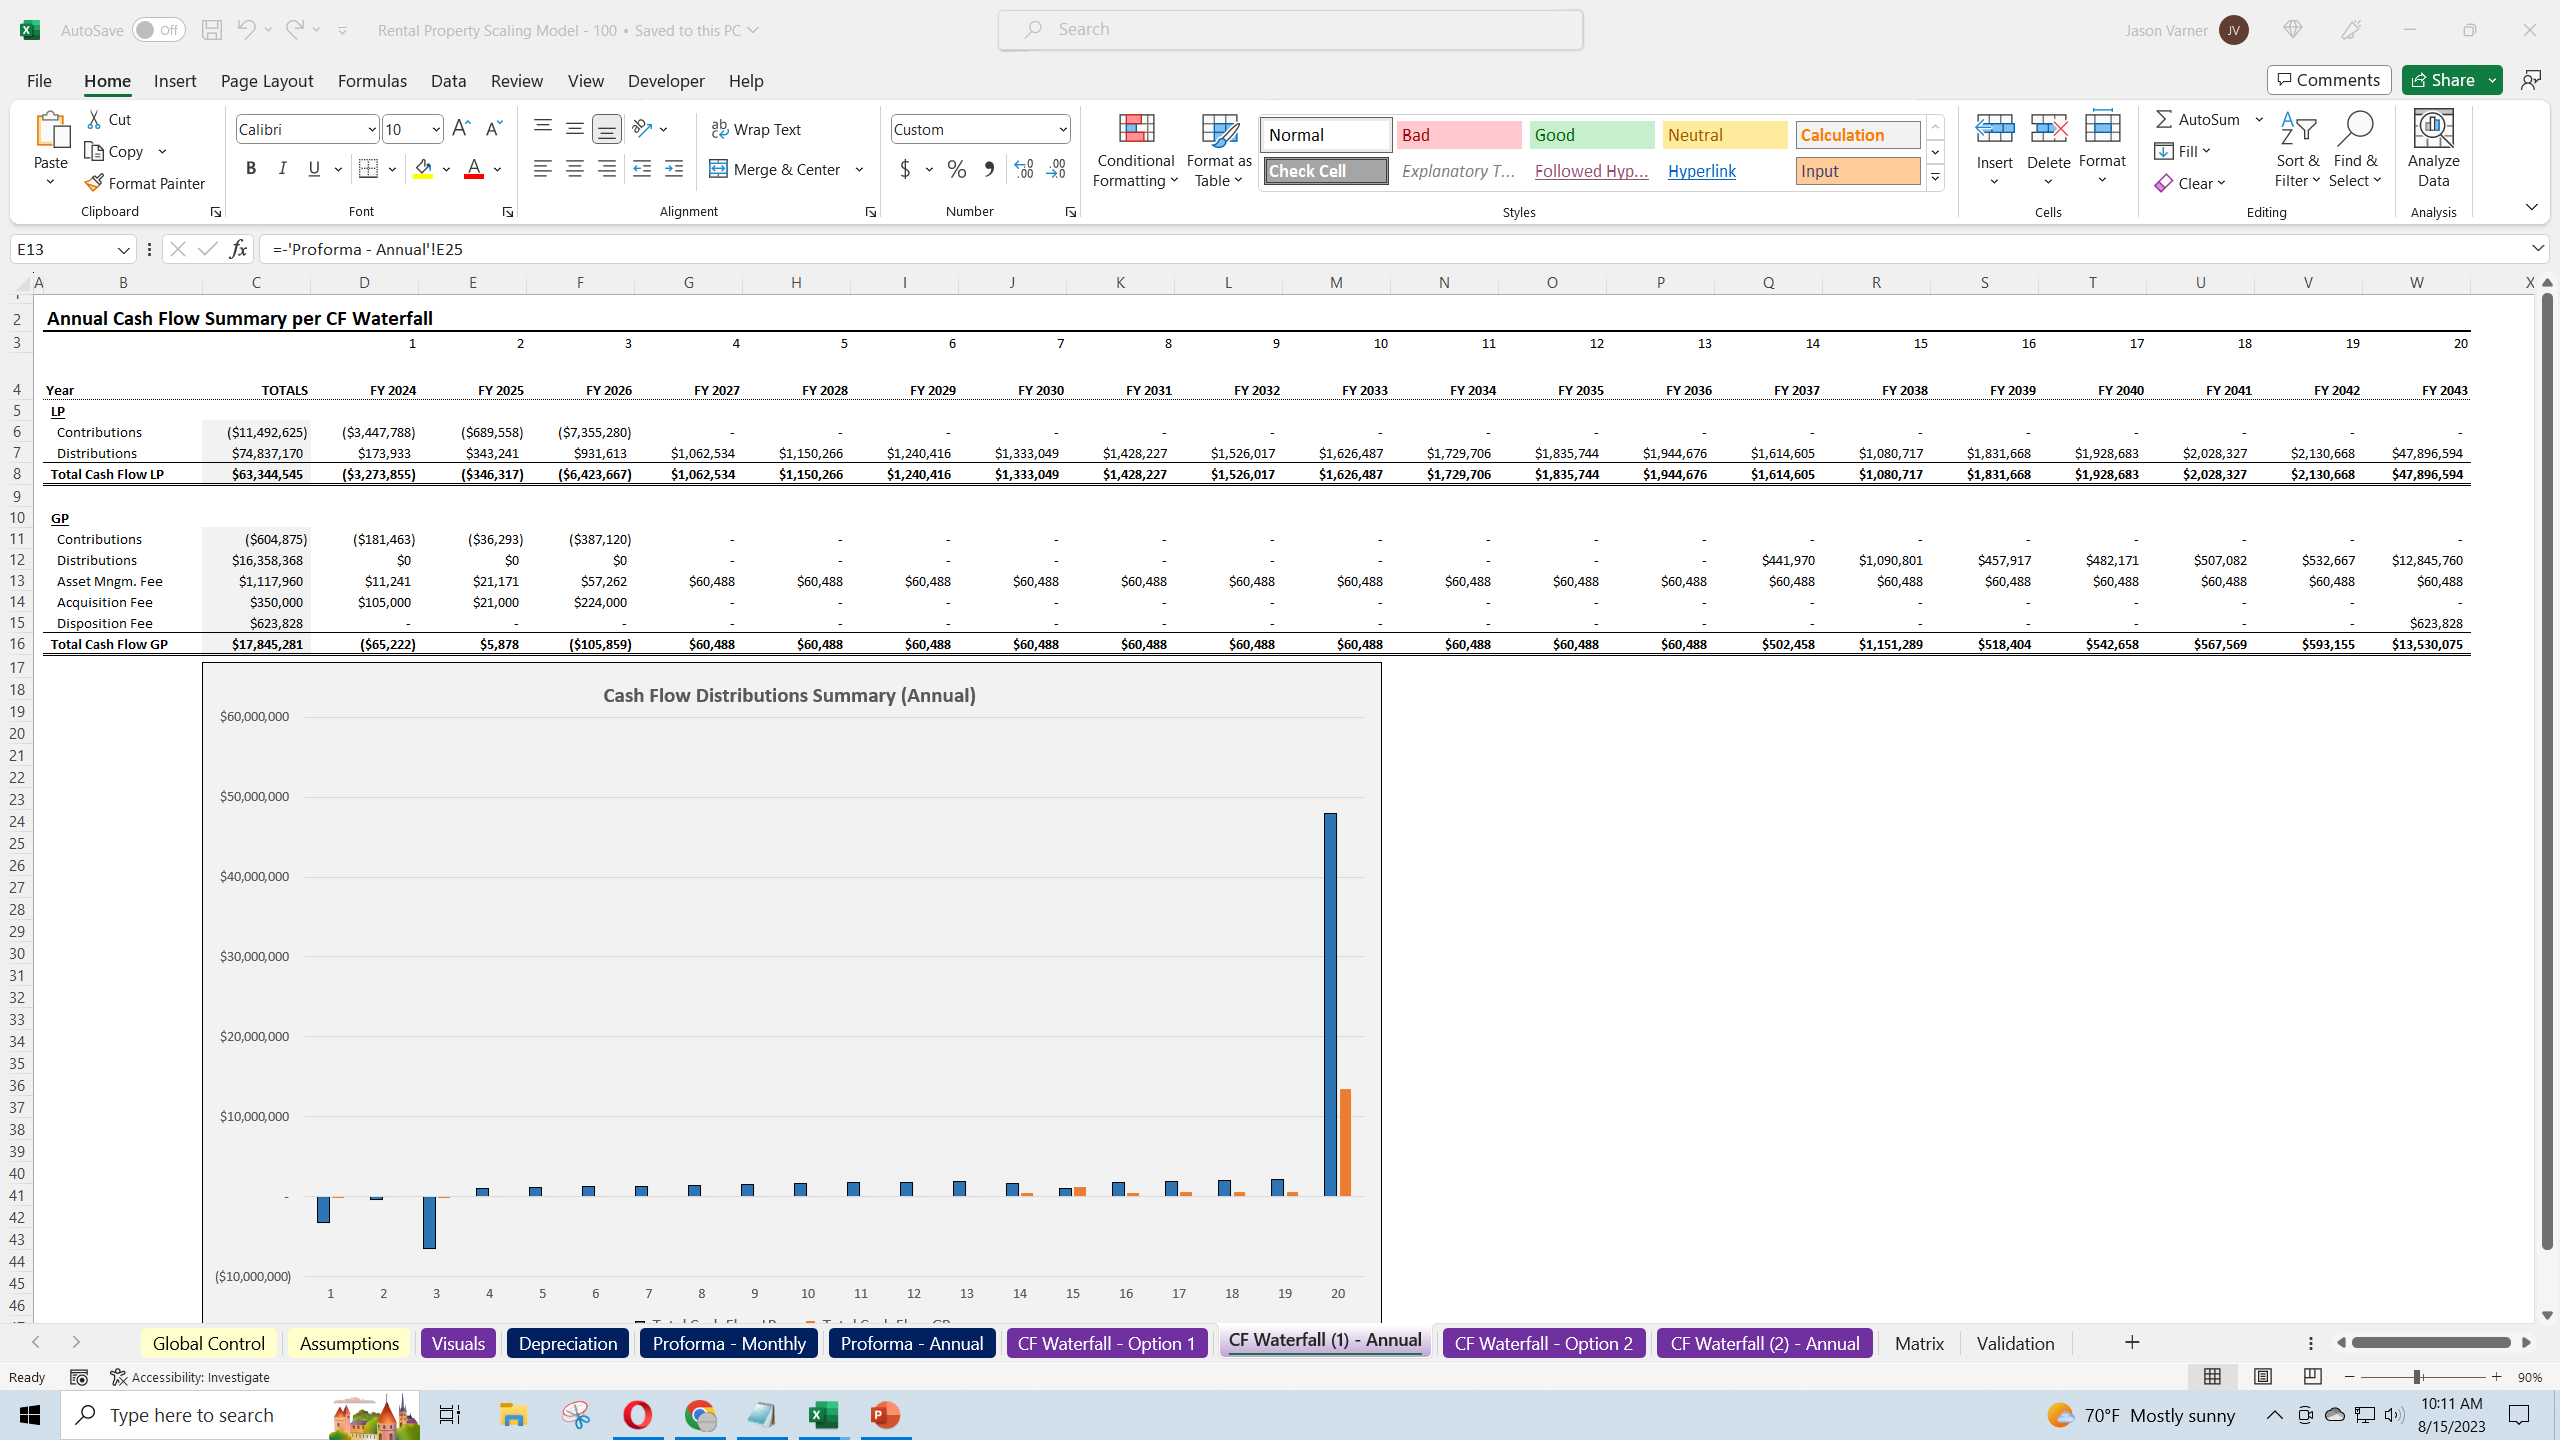Open the Page Layout ribbon tab
The image size is (2560, 1440).
click(267, 80)
